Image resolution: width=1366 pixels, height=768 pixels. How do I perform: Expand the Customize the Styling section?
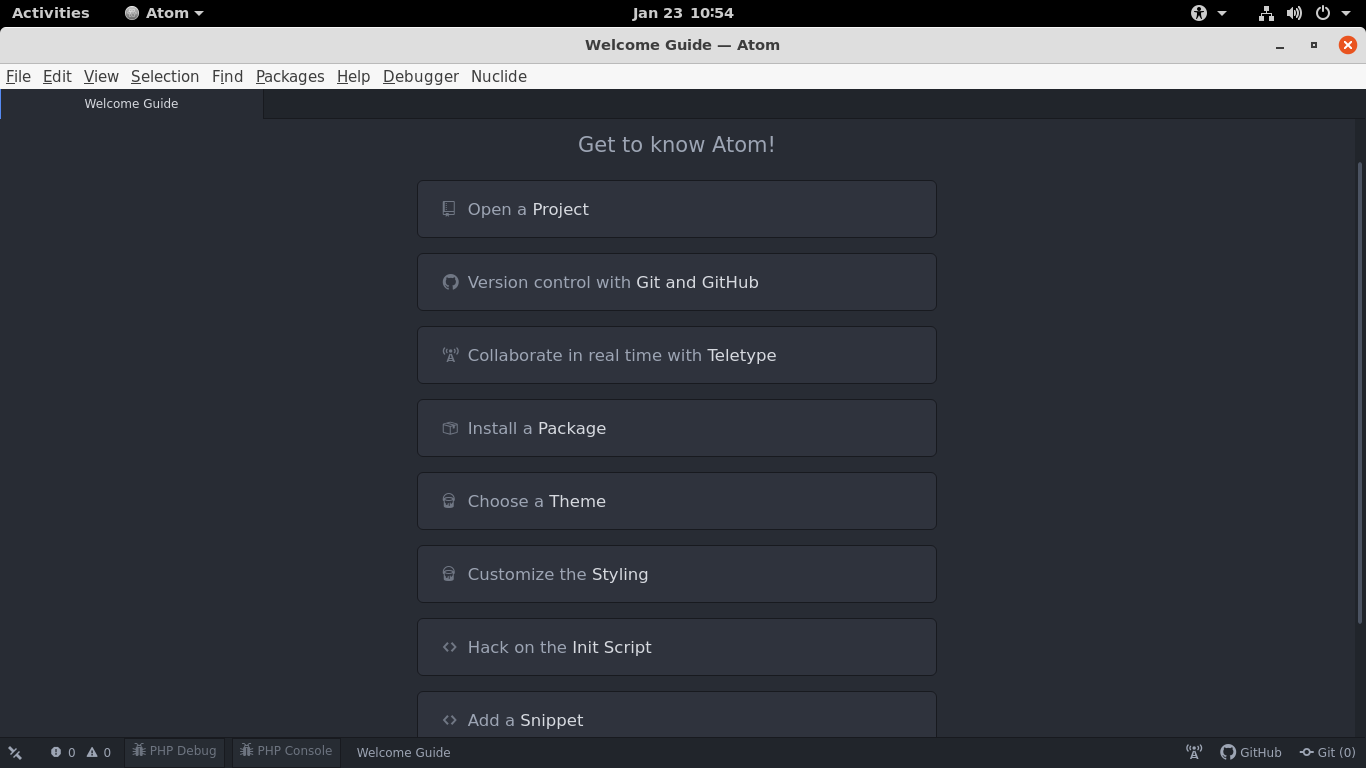(677, 574)
